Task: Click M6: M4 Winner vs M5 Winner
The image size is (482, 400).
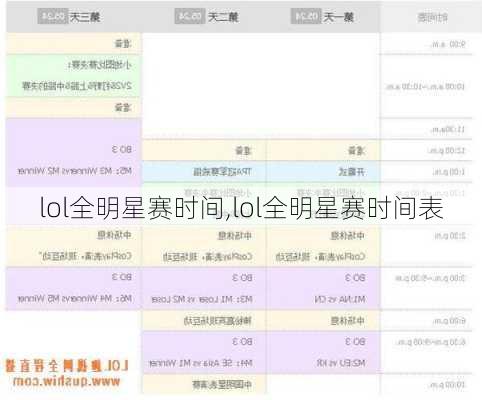Action: [75, 299]
